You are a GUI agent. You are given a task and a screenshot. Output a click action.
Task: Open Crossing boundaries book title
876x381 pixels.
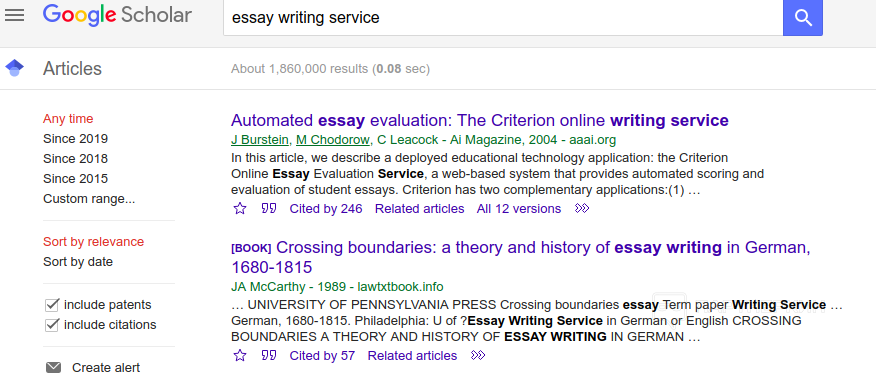pos(521,257)
